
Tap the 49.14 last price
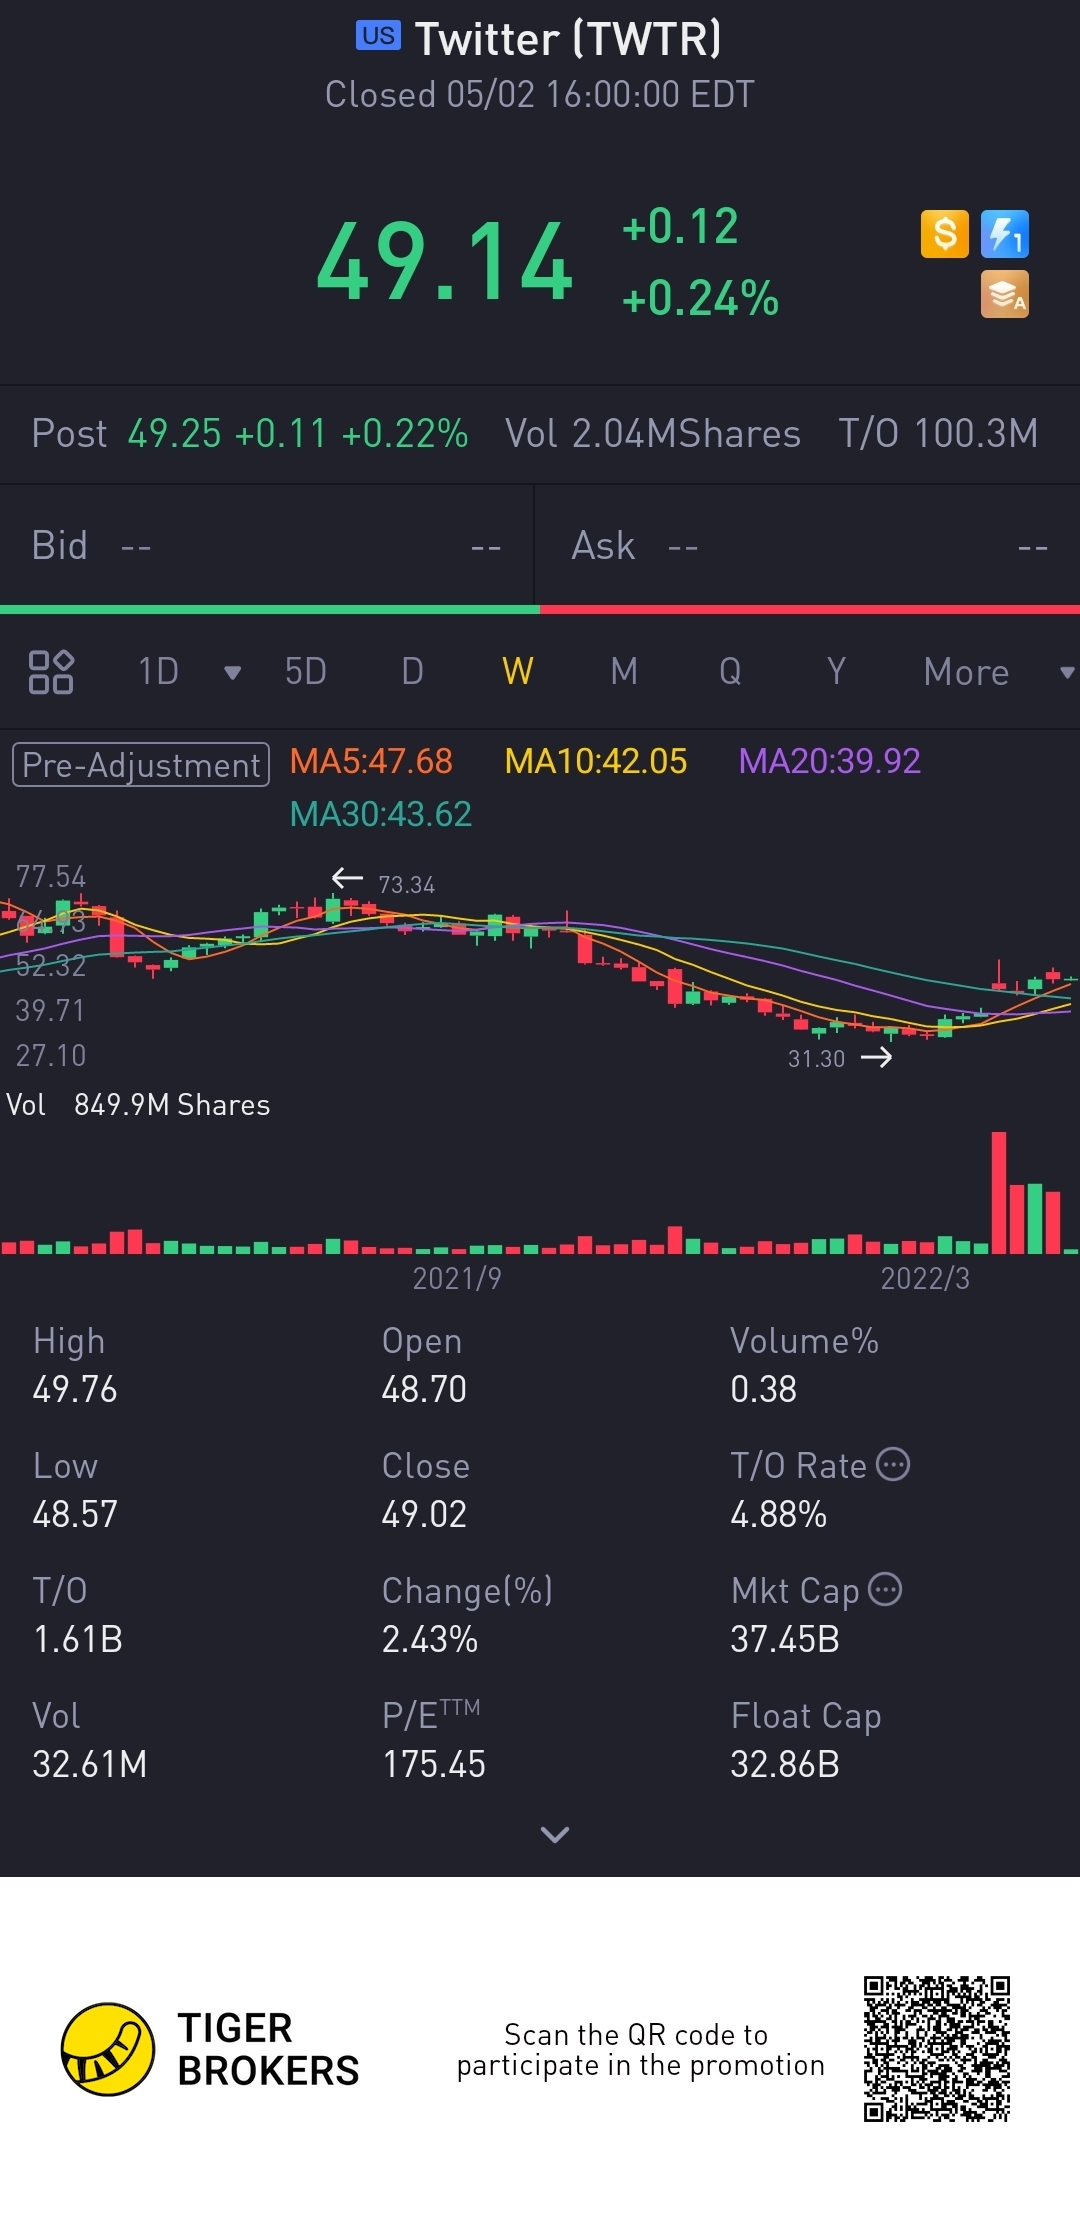pos(445,262)
